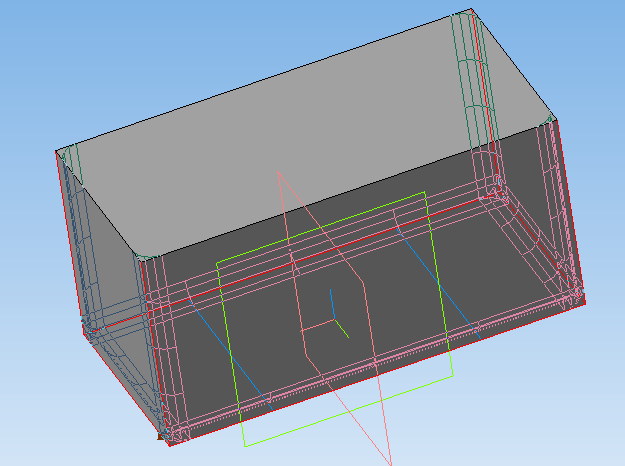Click the bottom-right corner of the green plane
The height and width of the screenshot is (466, 625).
coord(452,377)
